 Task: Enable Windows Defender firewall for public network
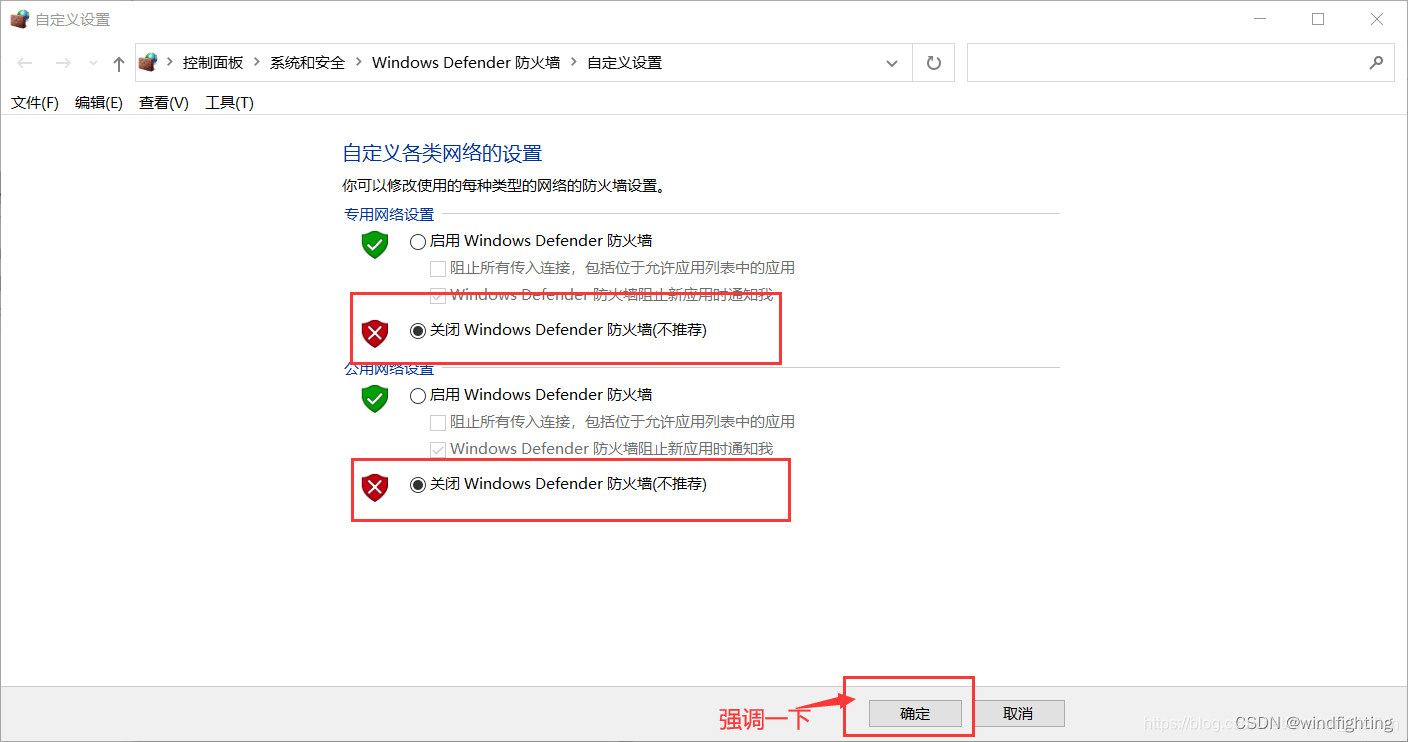point(417,395)
